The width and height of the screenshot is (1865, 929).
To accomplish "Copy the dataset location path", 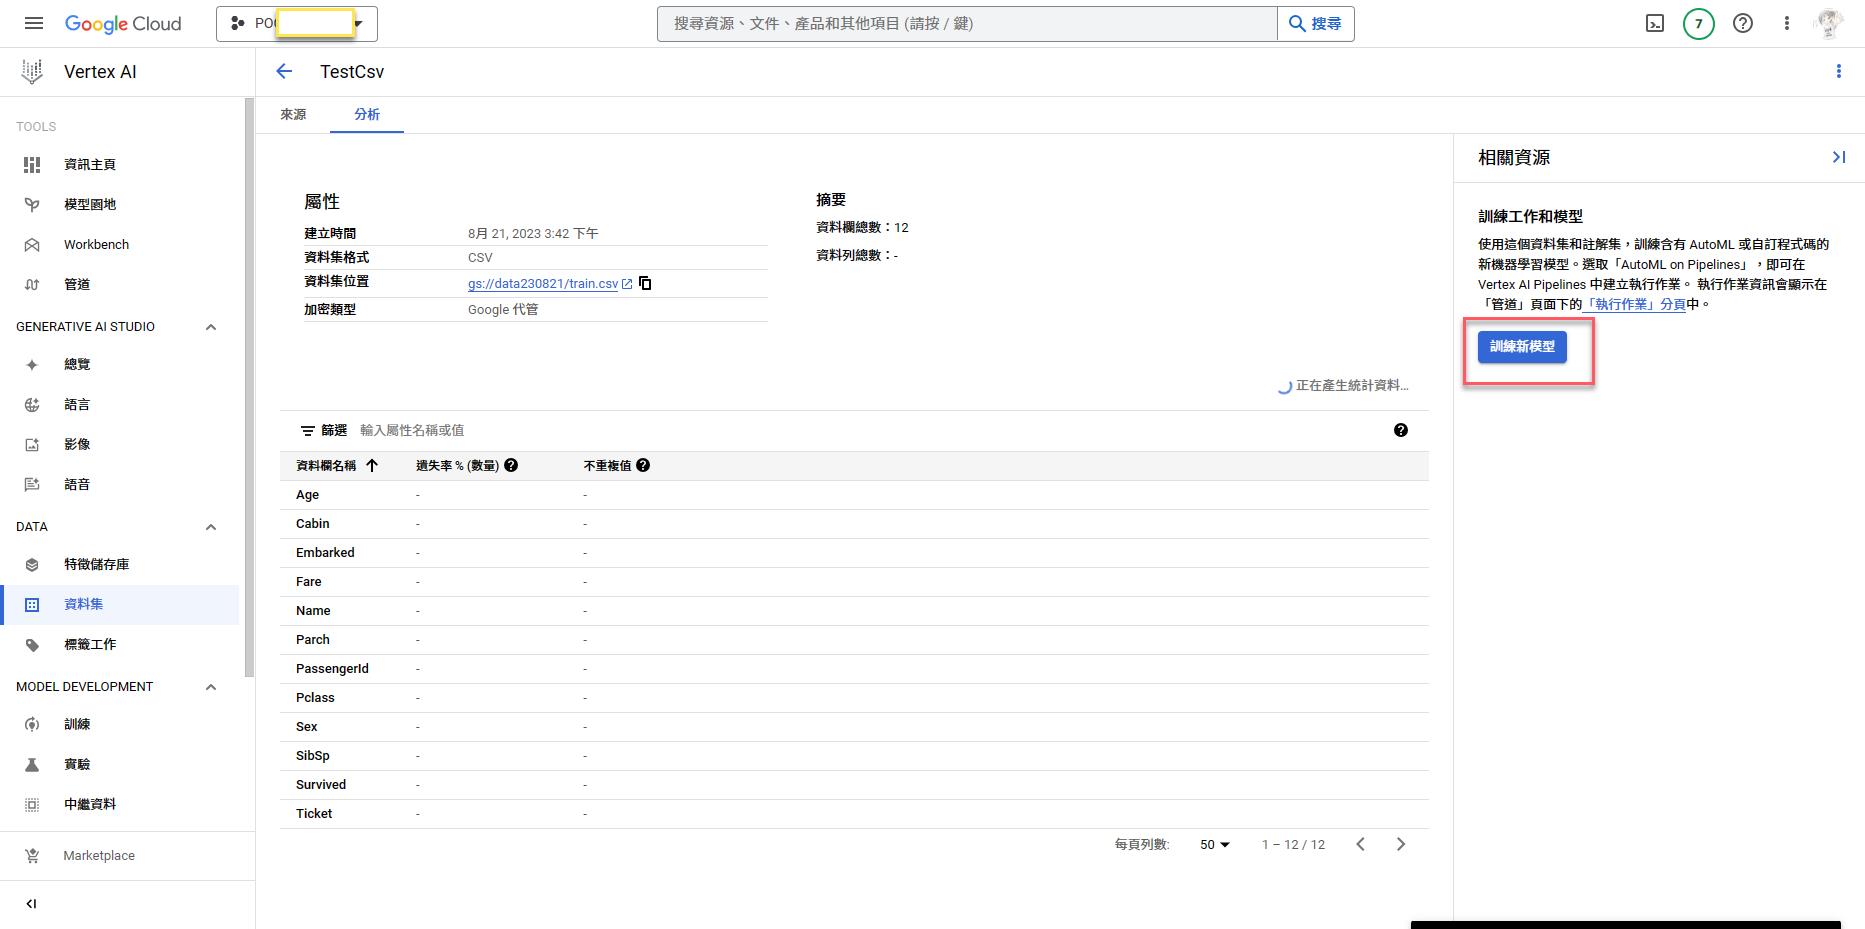I will (x=646, y=283).
